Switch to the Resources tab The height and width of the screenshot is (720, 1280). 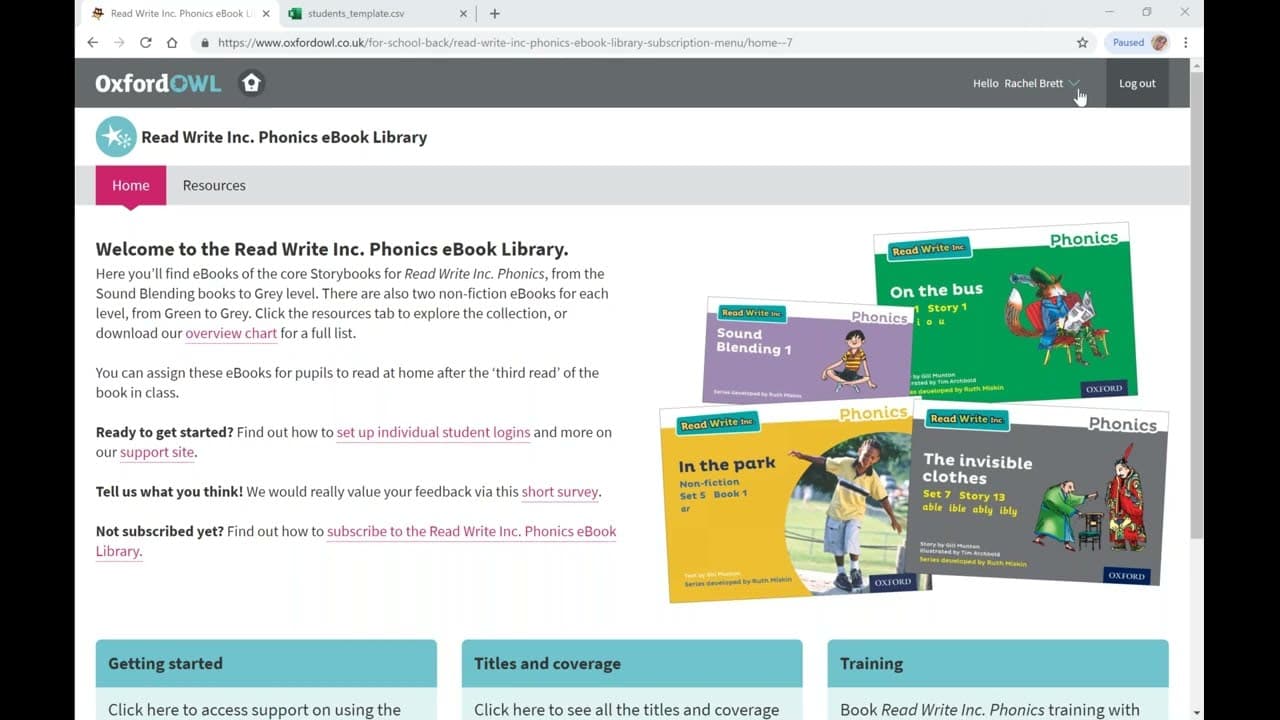point(214,185)
